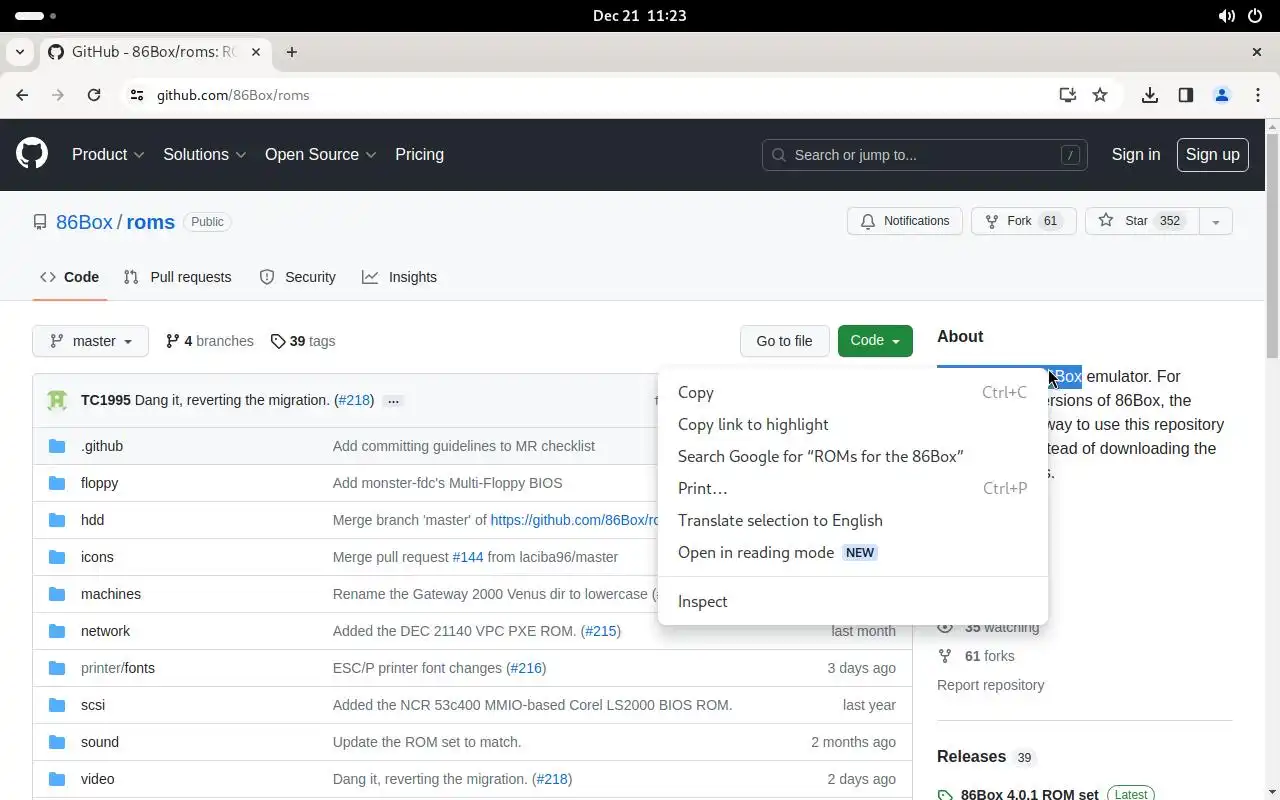Open the 61 forks link
The width and height of the screenshot is (1280, 800).
click(976, 656)
